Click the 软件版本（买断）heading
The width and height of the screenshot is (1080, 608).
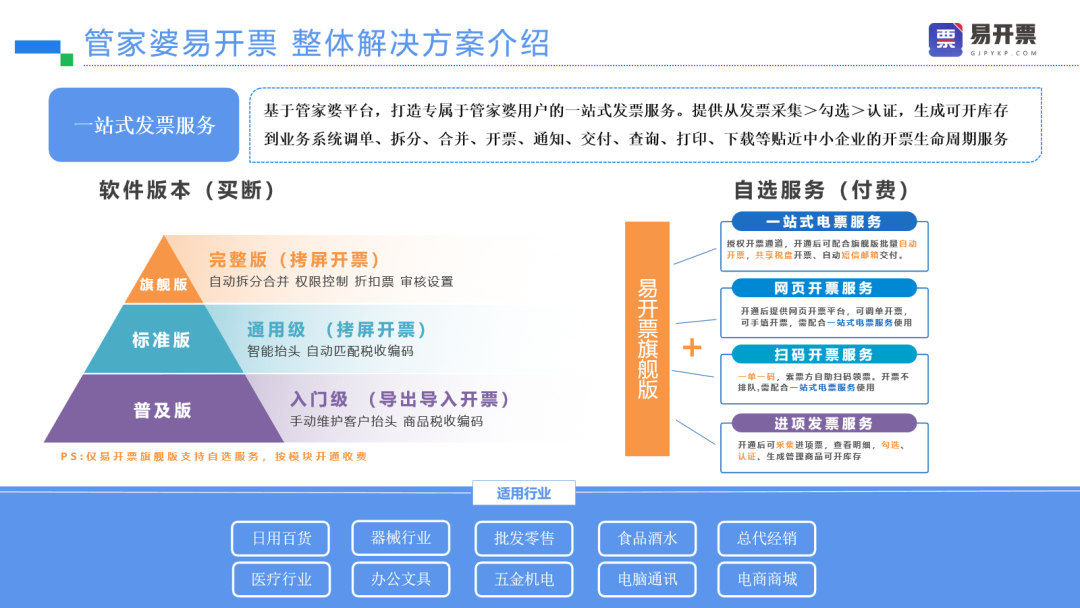tap(187, 190)
